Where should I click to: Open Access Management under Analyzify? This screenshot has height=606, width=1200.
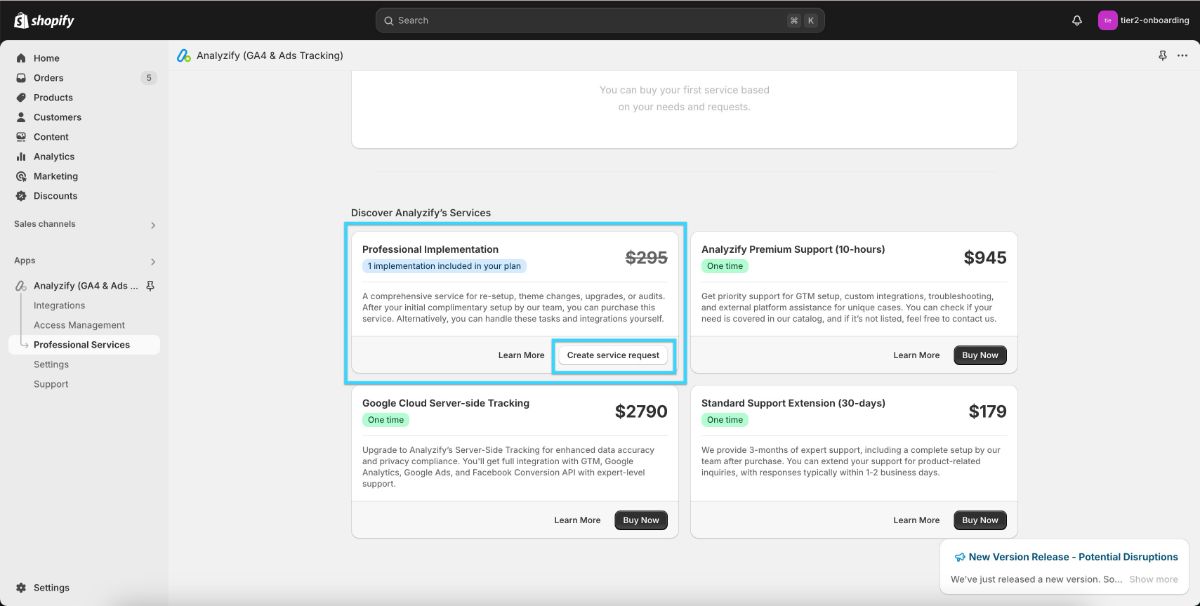(79, 325)
